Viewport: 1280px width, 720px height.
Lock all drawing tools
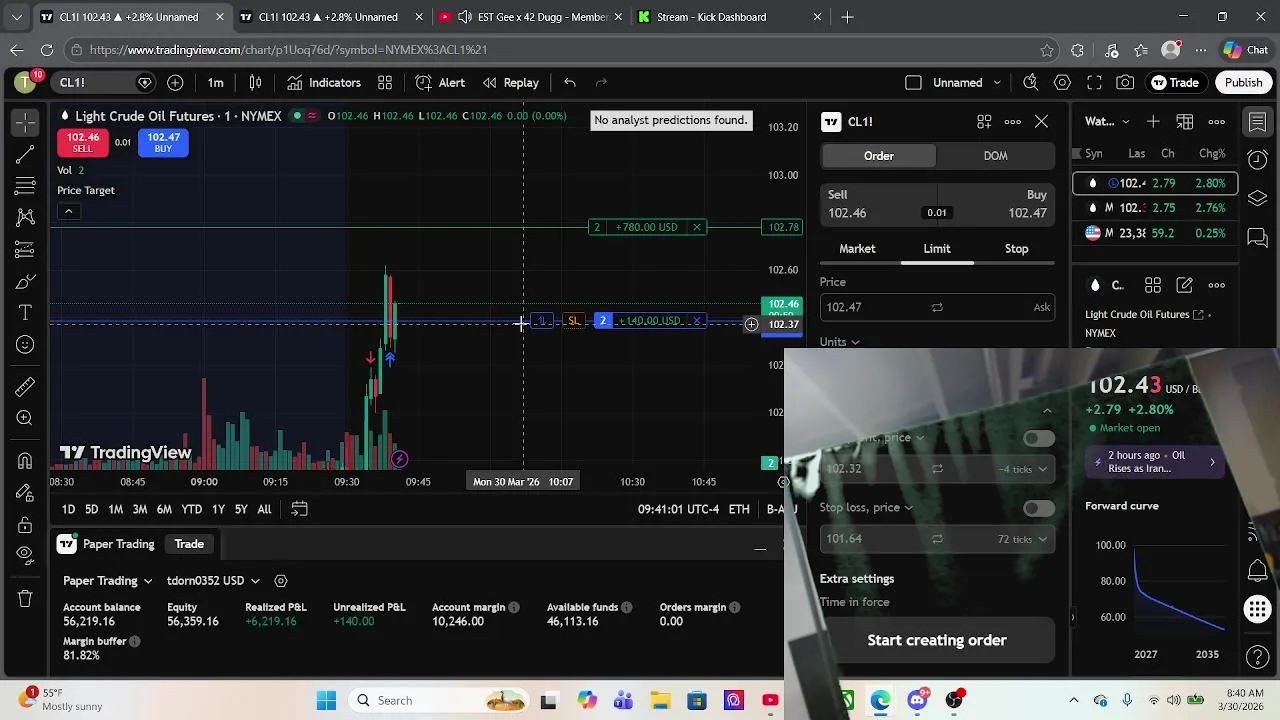pyautogui.click(x=26, y=523)
